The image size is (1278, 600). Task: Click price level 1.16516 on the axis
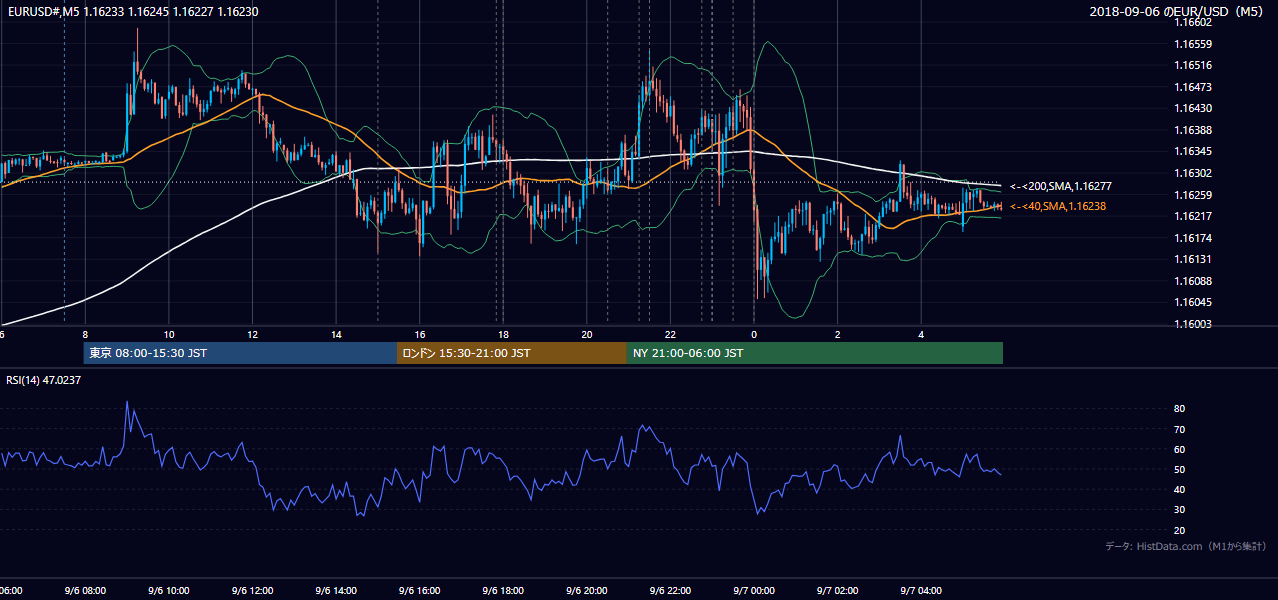coord(1193,65)
